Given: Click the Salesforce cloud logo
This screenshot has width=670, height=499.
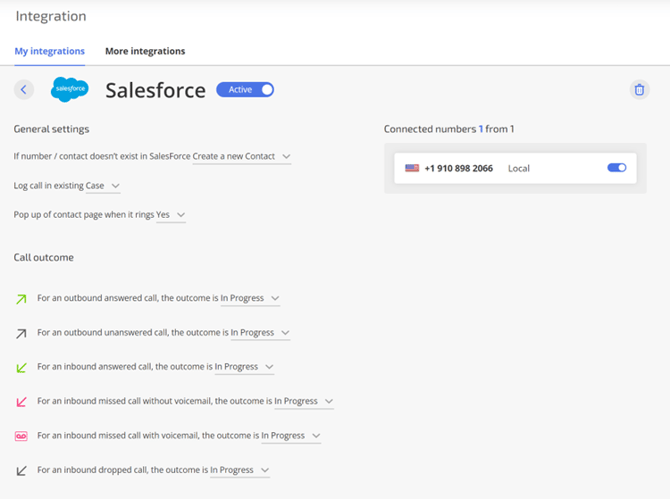Looking at the screenshot, I should click(70, 89).
